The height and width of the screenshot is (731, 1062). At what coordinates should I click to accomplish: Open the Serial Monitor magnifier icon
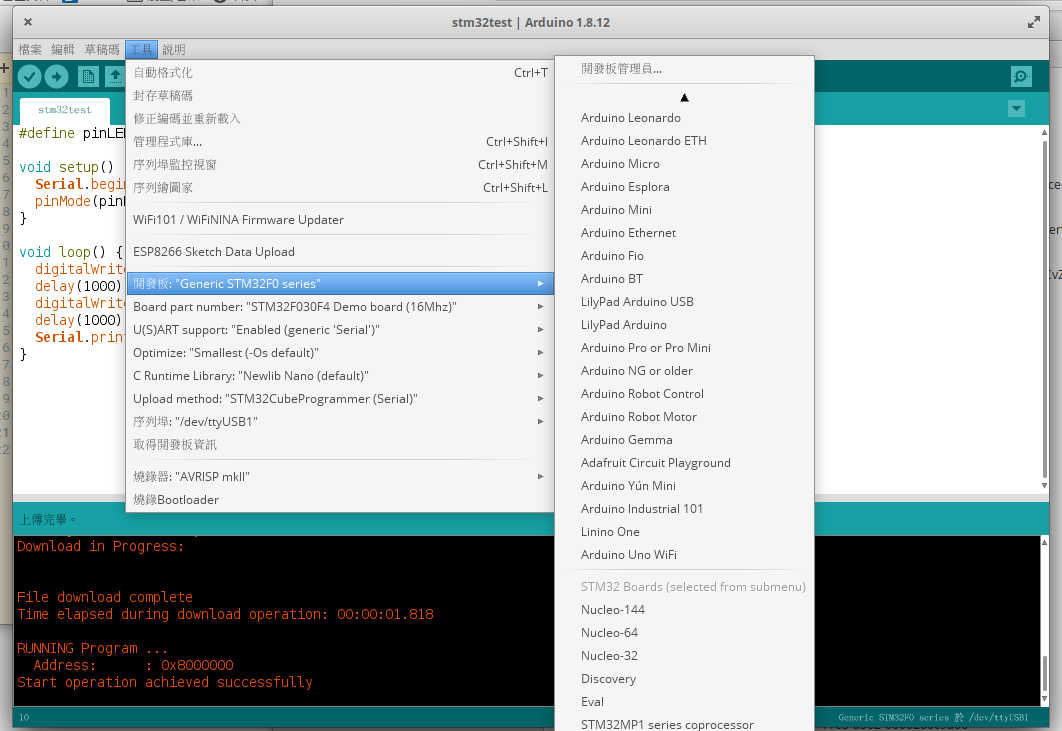pyautogui.click(x=1021, y=77)
